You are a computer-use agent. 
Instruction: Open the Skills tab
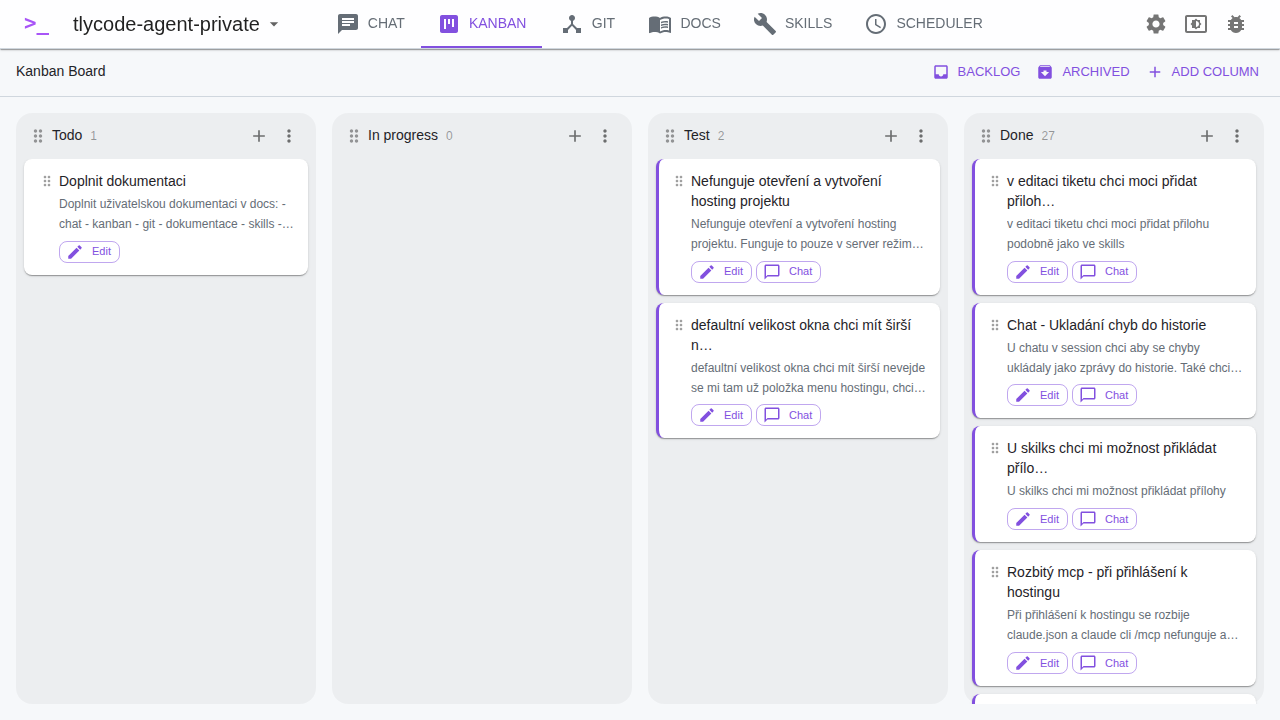pos(792,23)
